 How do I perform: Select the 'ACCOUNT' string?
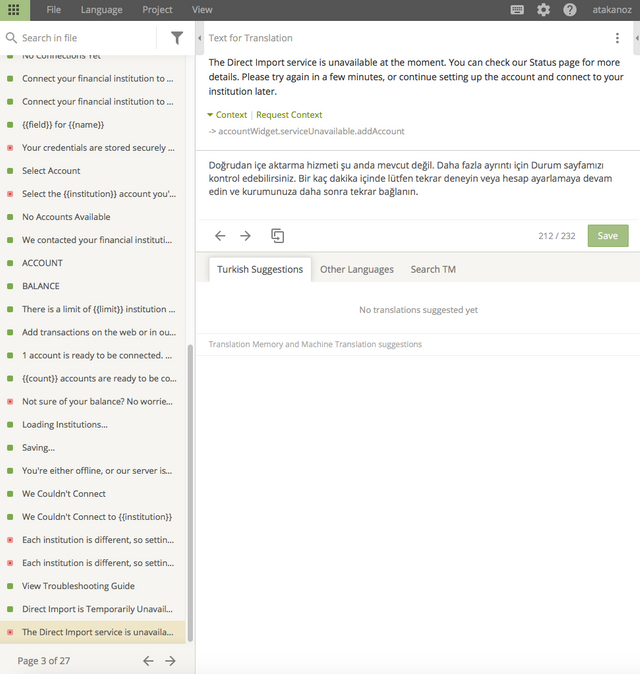tap(93, 263)
